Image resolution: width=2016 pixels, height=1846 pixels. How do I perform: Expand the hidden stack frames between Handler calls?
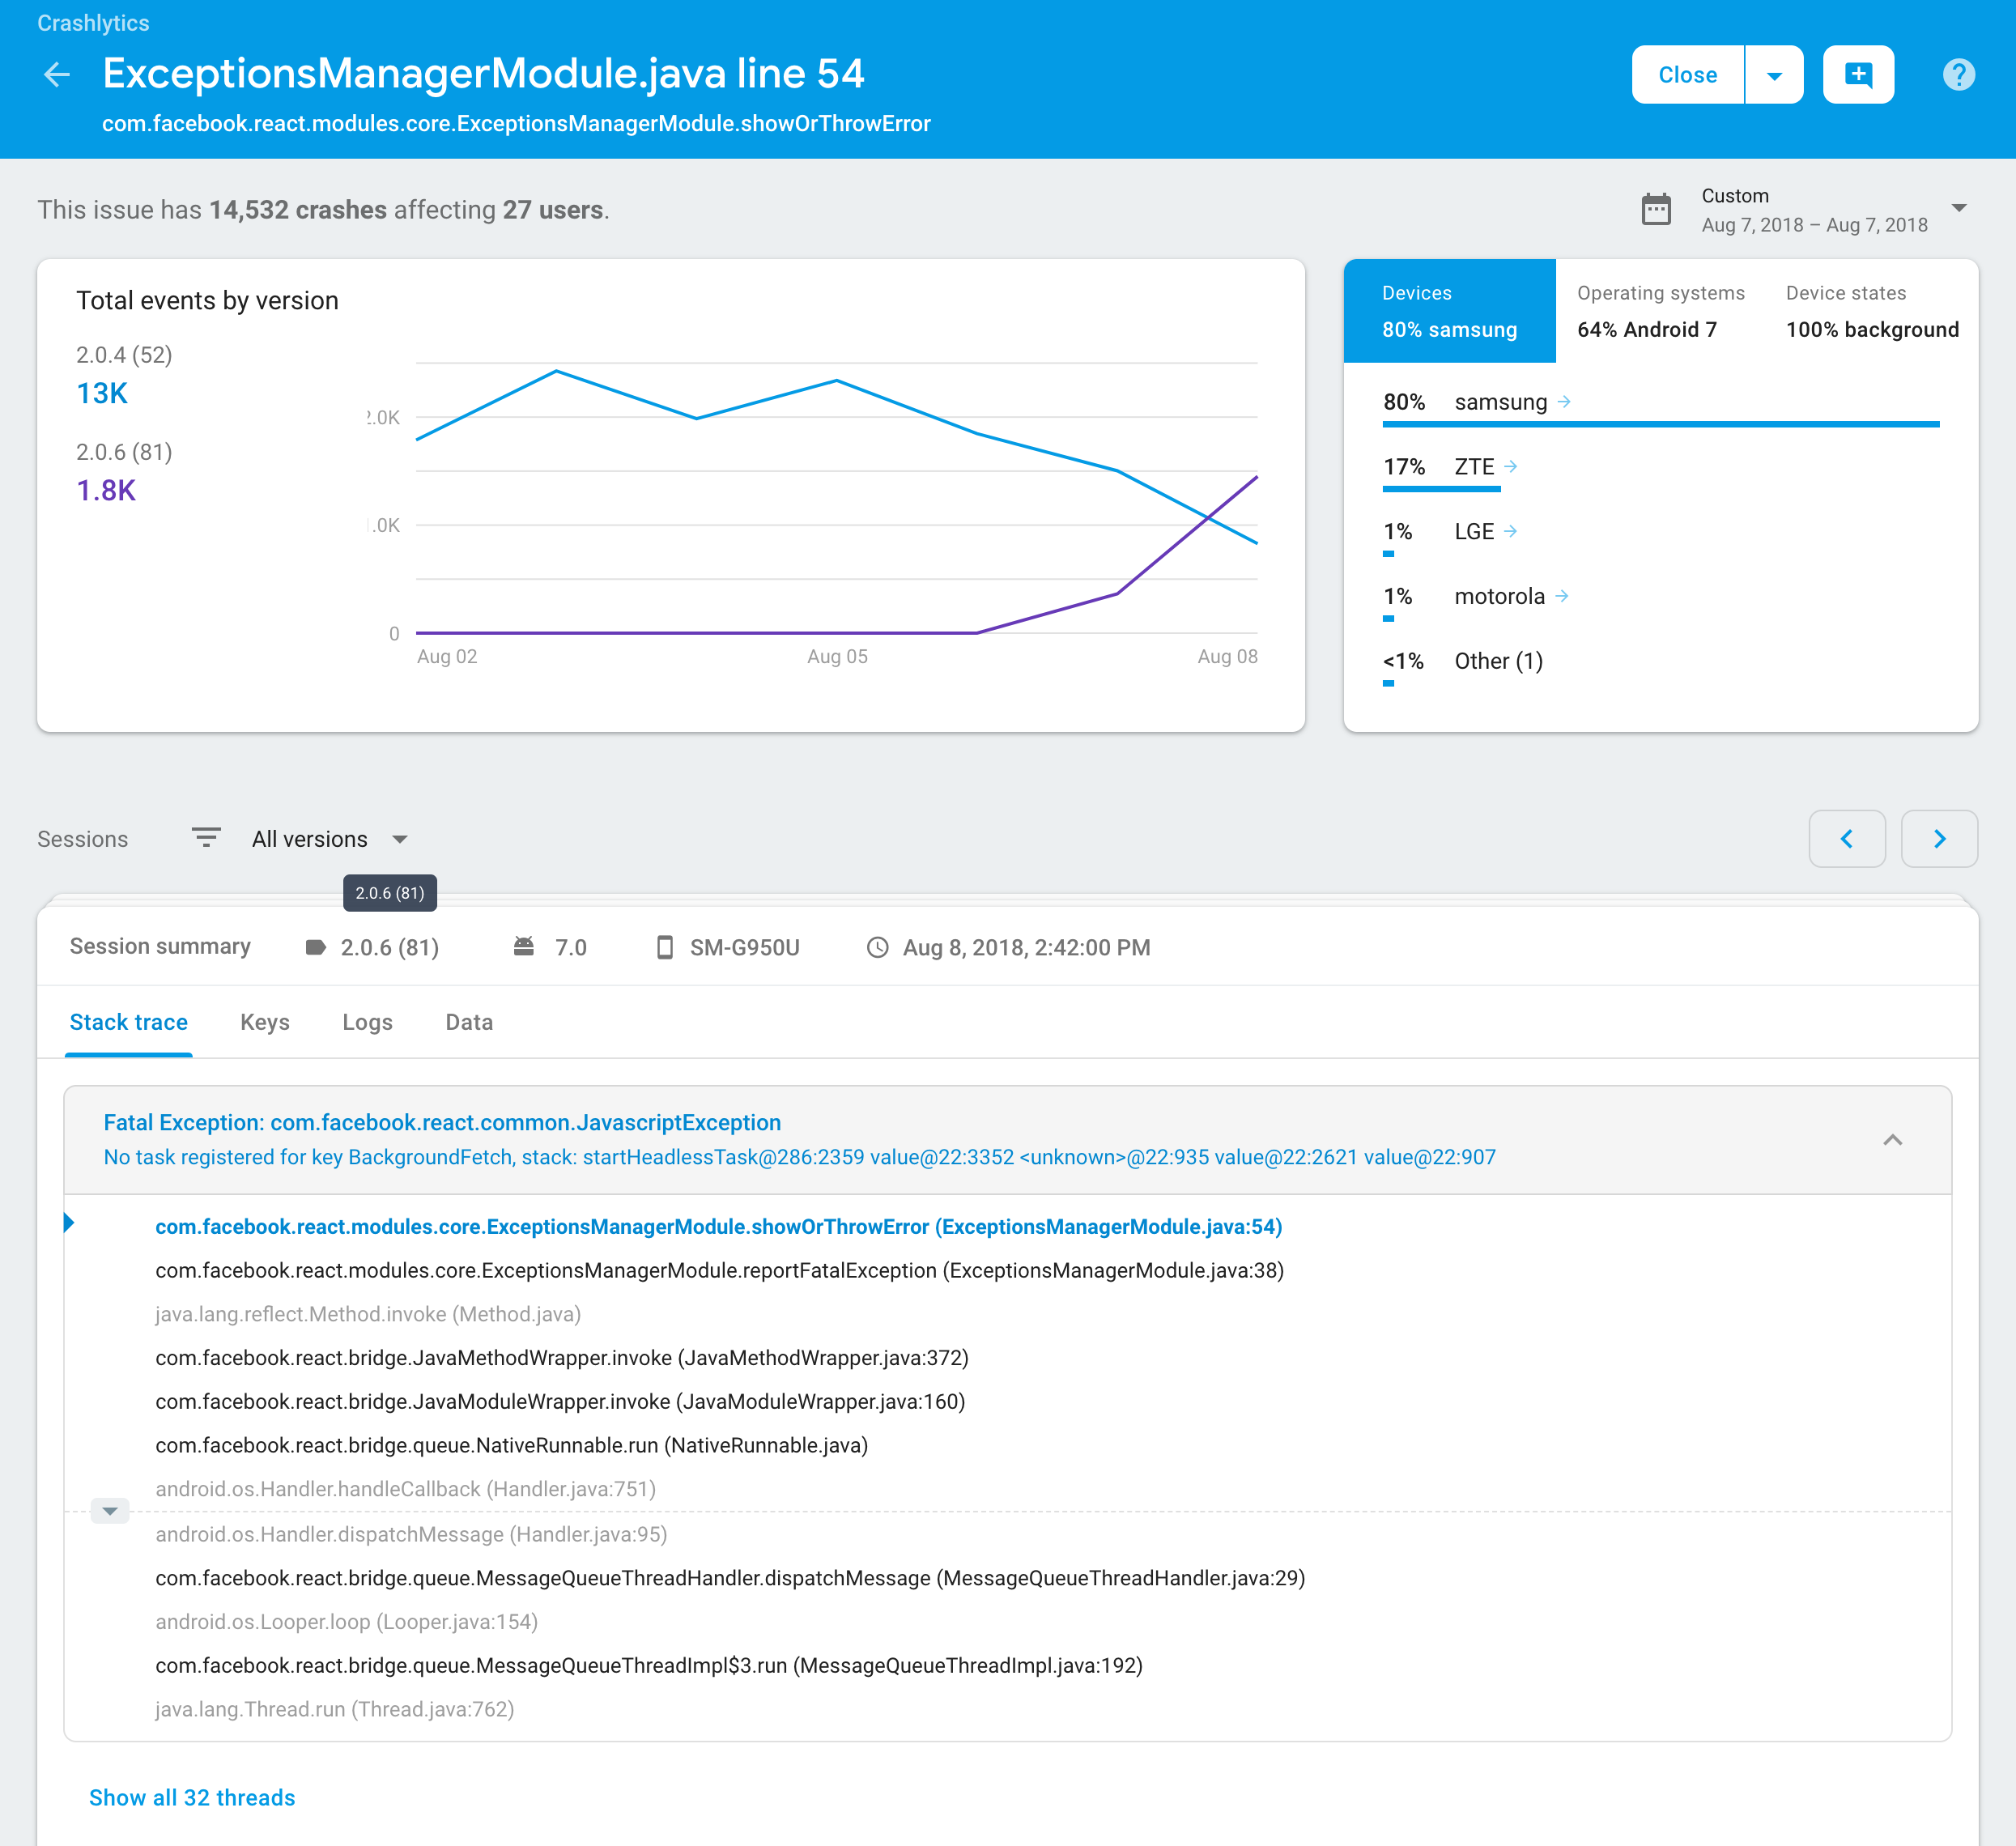pyautogui.click(x=109, y=1511)
